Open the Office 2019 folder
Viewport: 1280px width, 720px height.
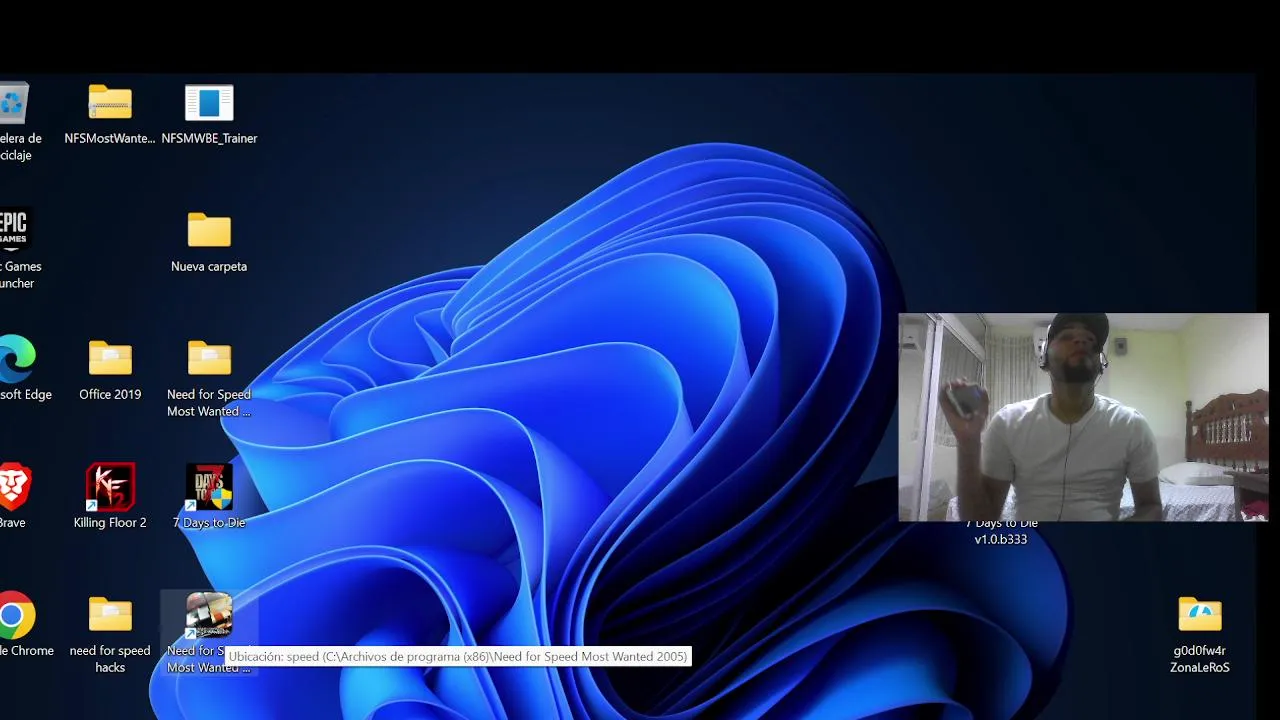[110, 358]
